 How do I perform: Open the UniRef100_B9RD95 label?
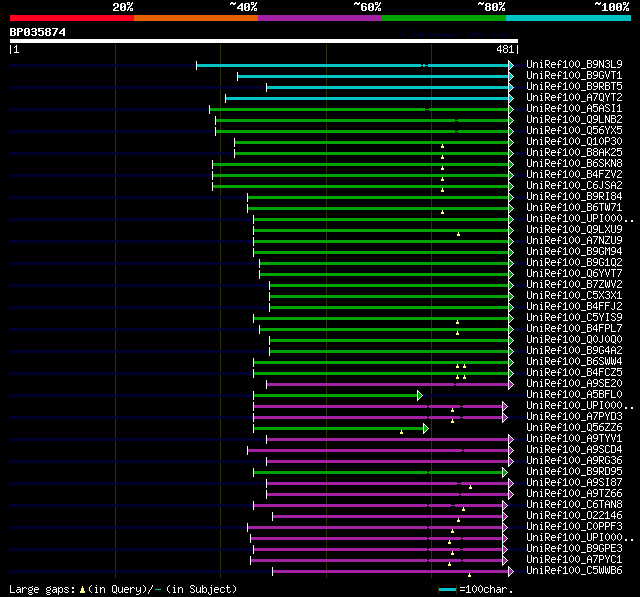(574, 472)
